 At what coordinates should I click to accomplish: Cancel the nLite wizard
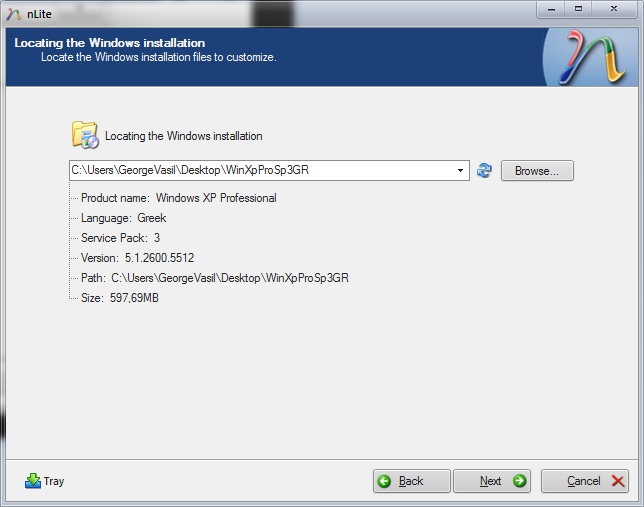585,481
